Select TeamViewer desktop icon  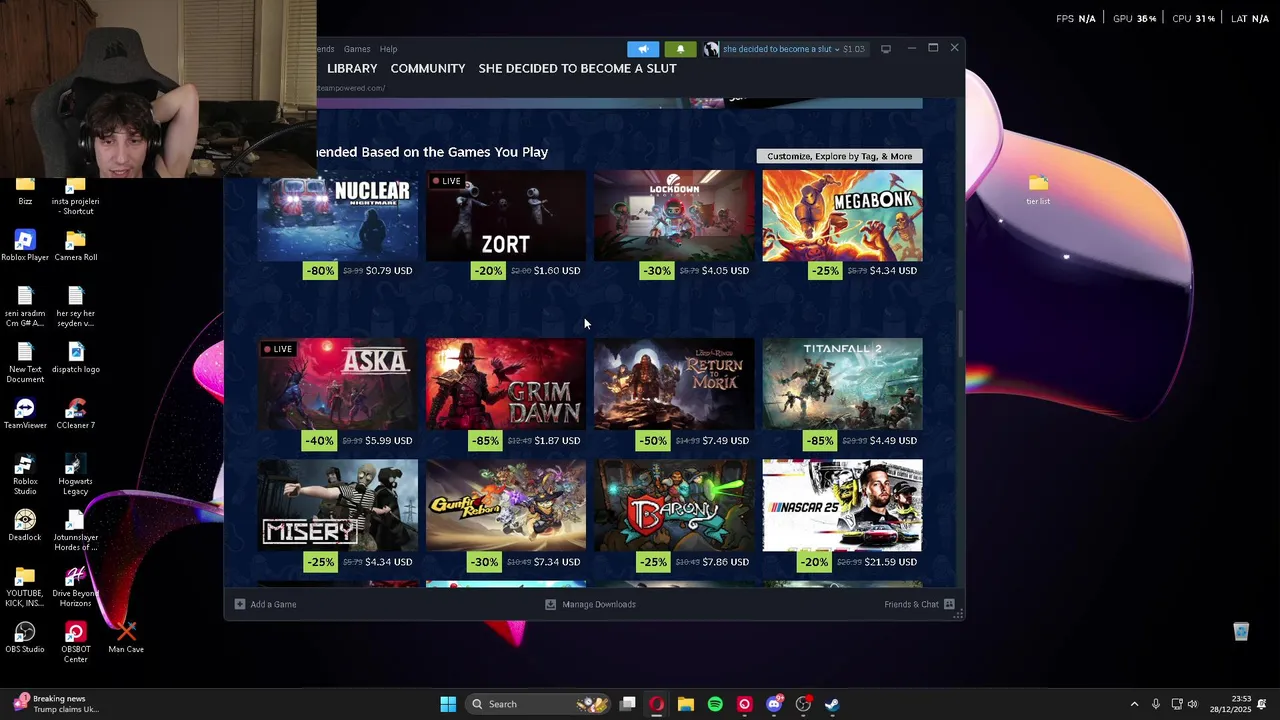click(25, 413)
